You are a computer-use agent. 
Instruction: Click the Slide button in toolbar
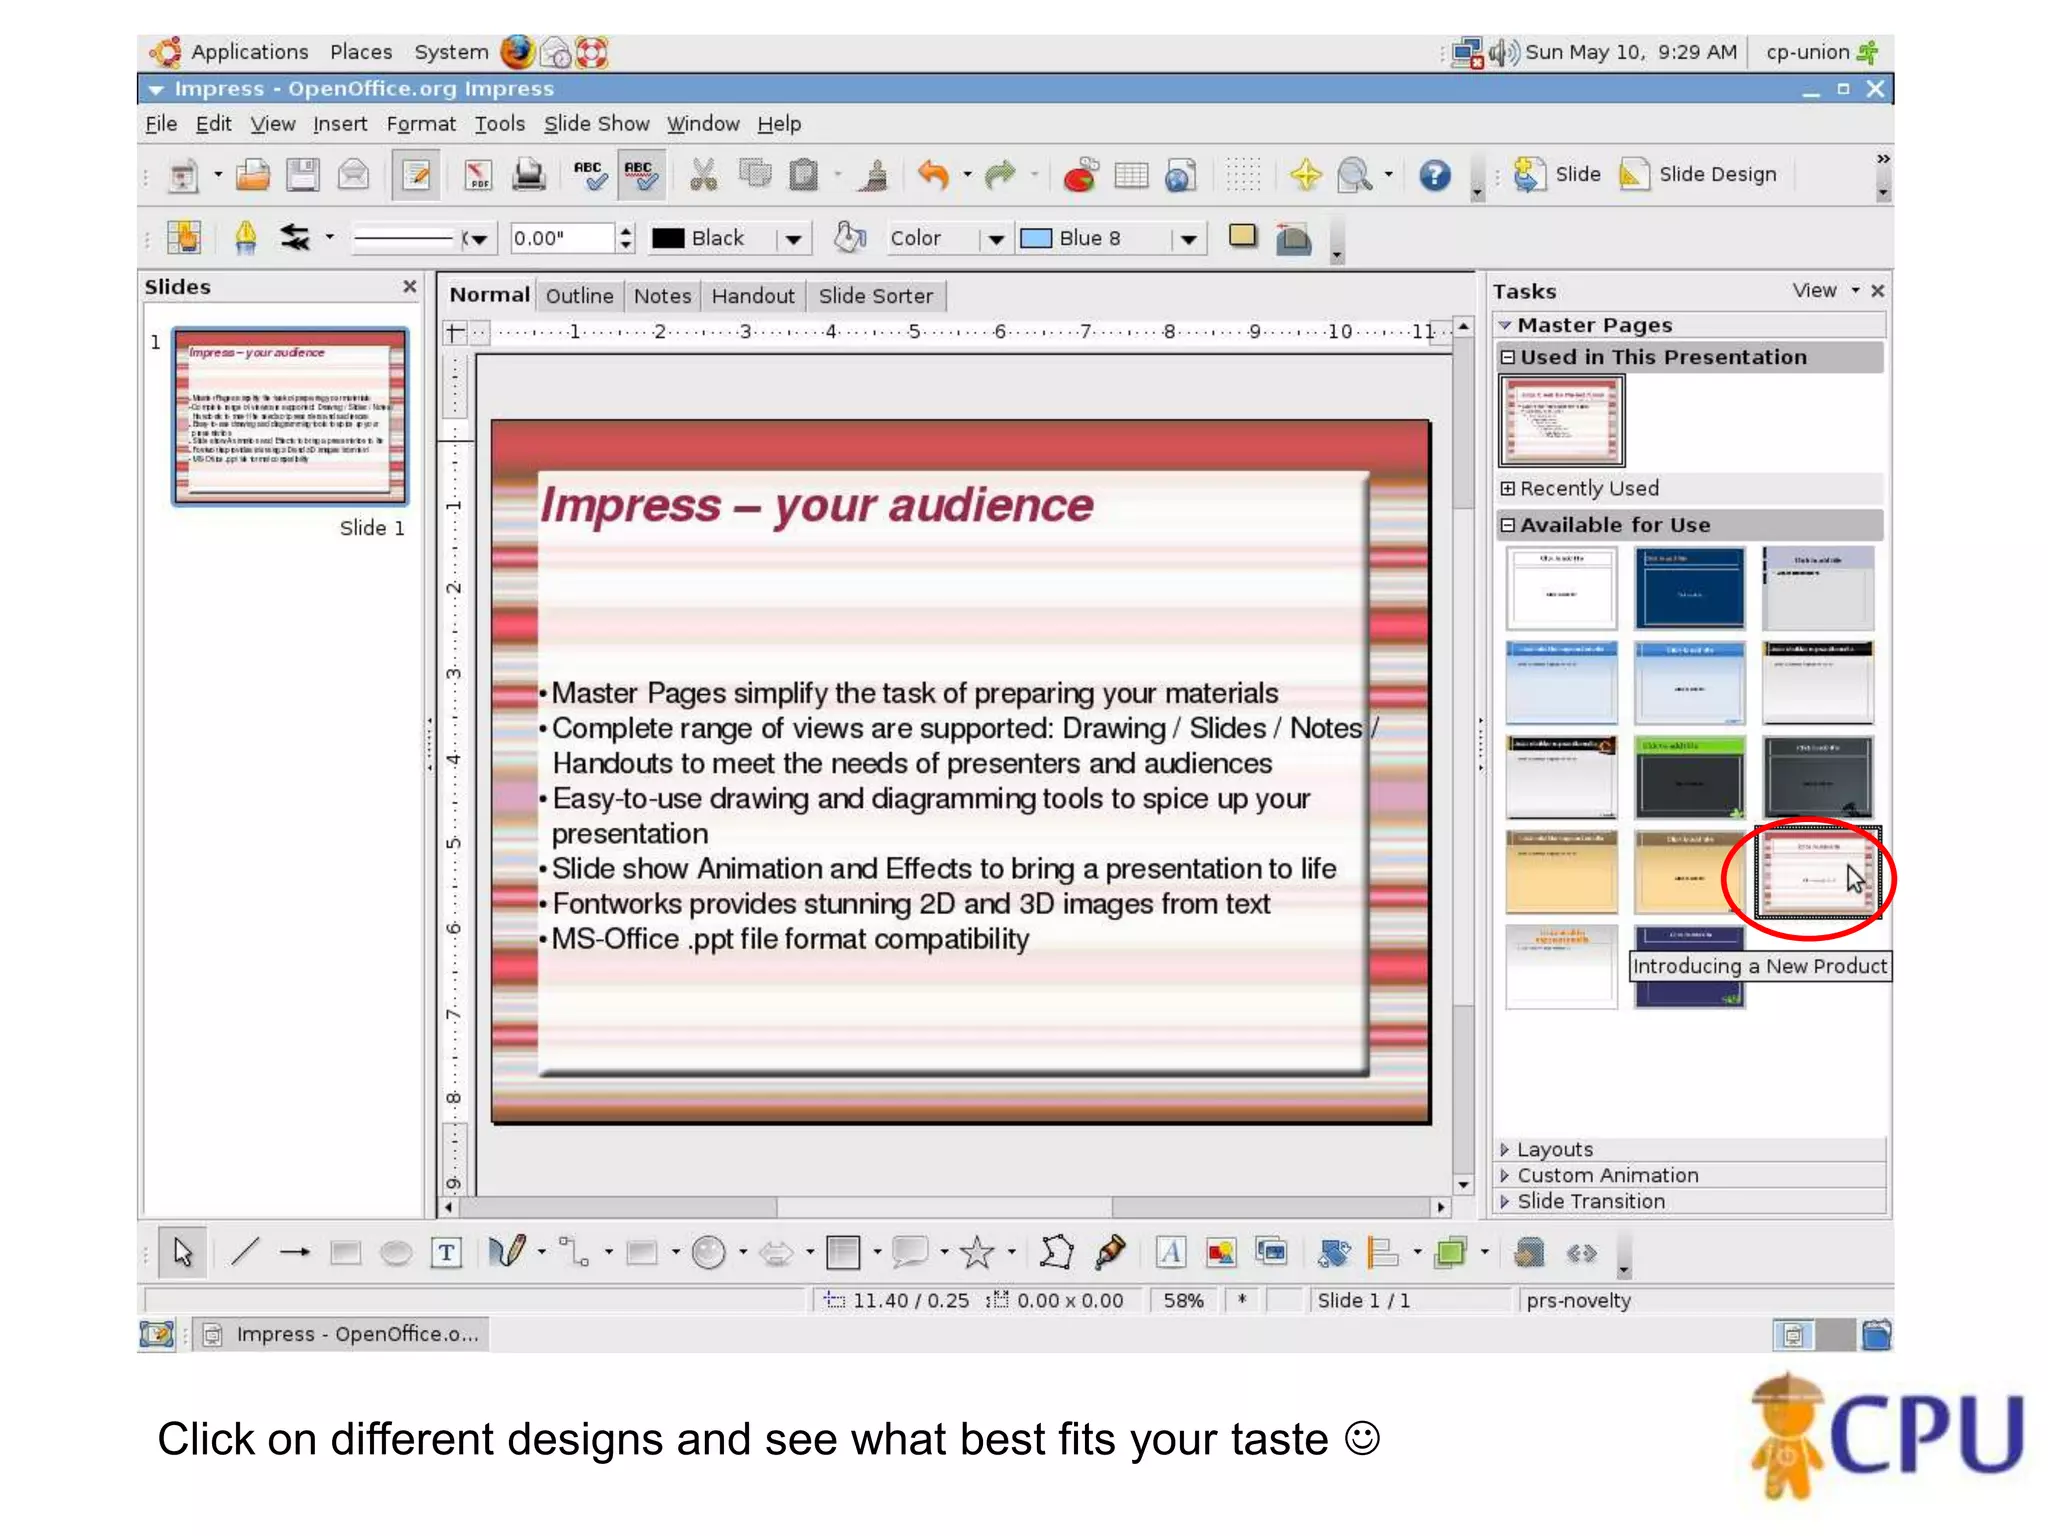pyautogui.click(x=1557, y=174)
